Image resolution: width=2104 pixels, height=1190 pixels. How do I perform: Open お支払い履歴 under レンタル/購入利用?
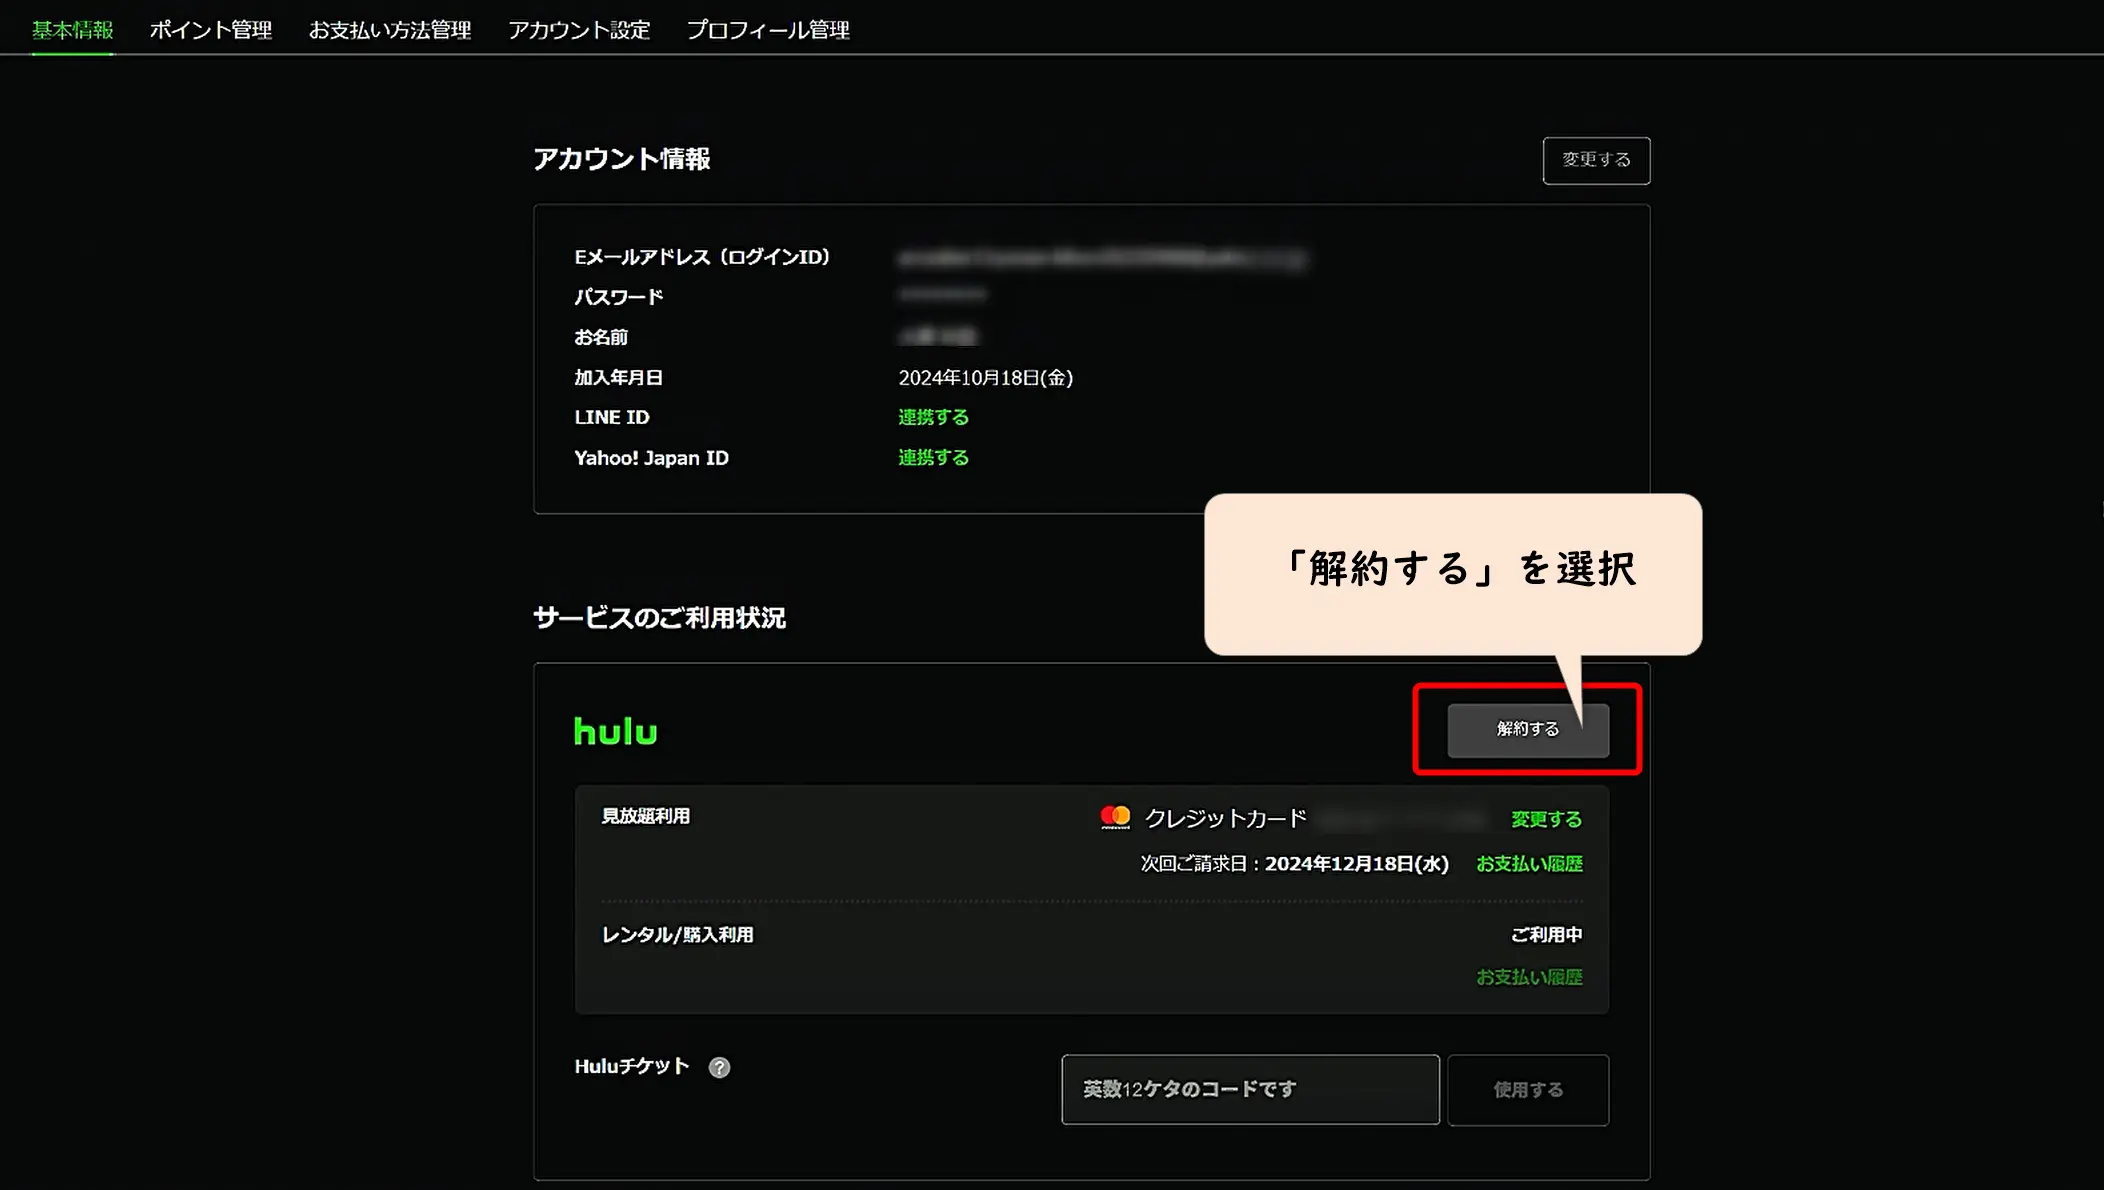1529,976
